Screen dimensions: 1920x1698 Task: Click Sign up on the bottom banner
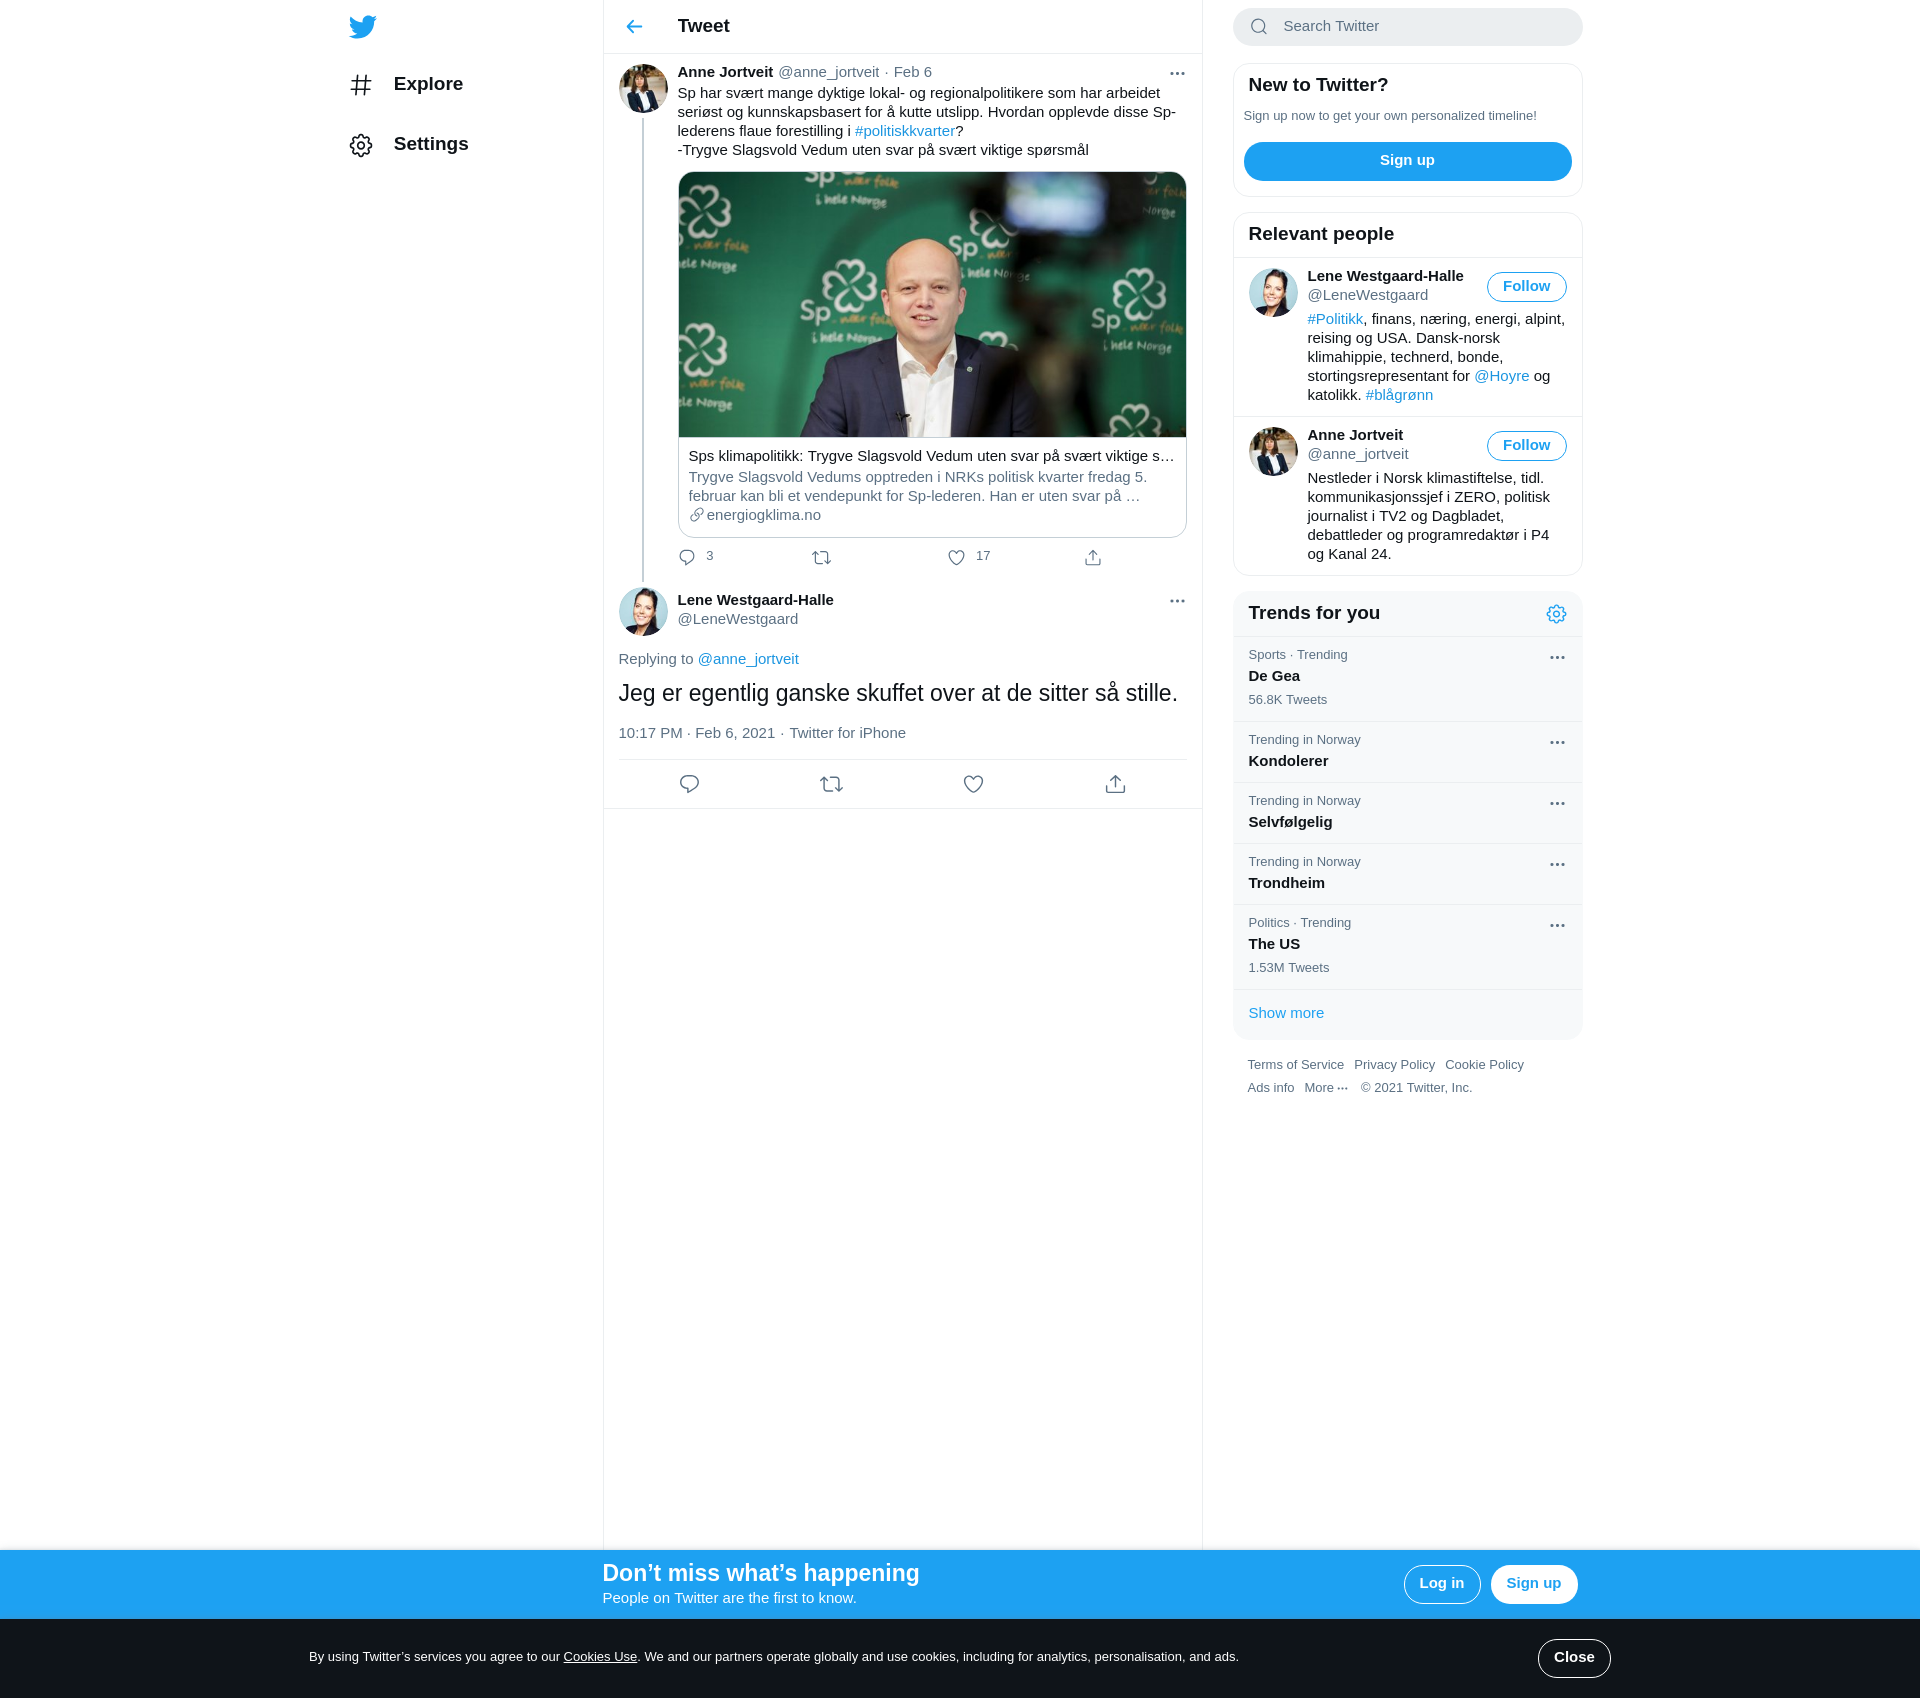1533,1584
